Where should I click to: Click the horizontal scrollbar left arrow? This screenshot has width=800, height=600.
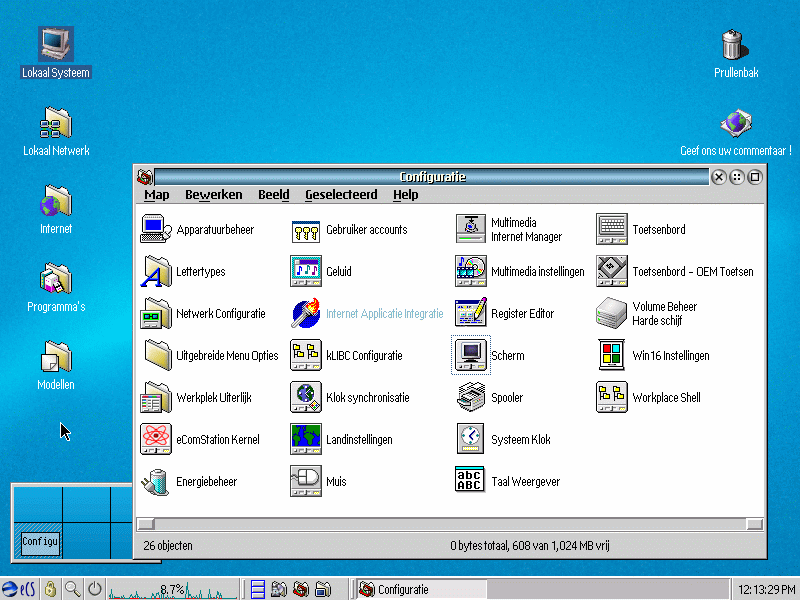click(x=146, y=524)
